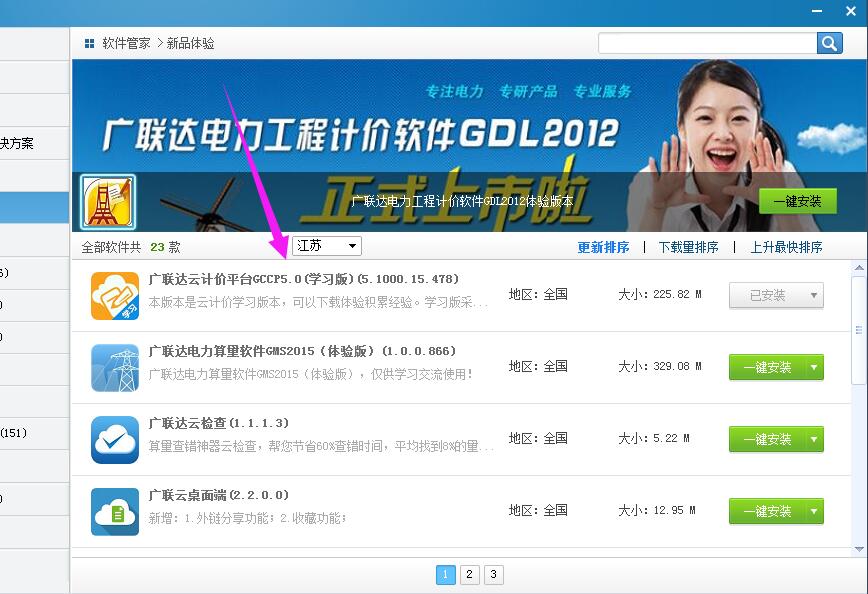Image resolution: width=868 pixels, height=594 pixels.
Task: Click the search magnifier button
Action: click(x=829, y=43)
